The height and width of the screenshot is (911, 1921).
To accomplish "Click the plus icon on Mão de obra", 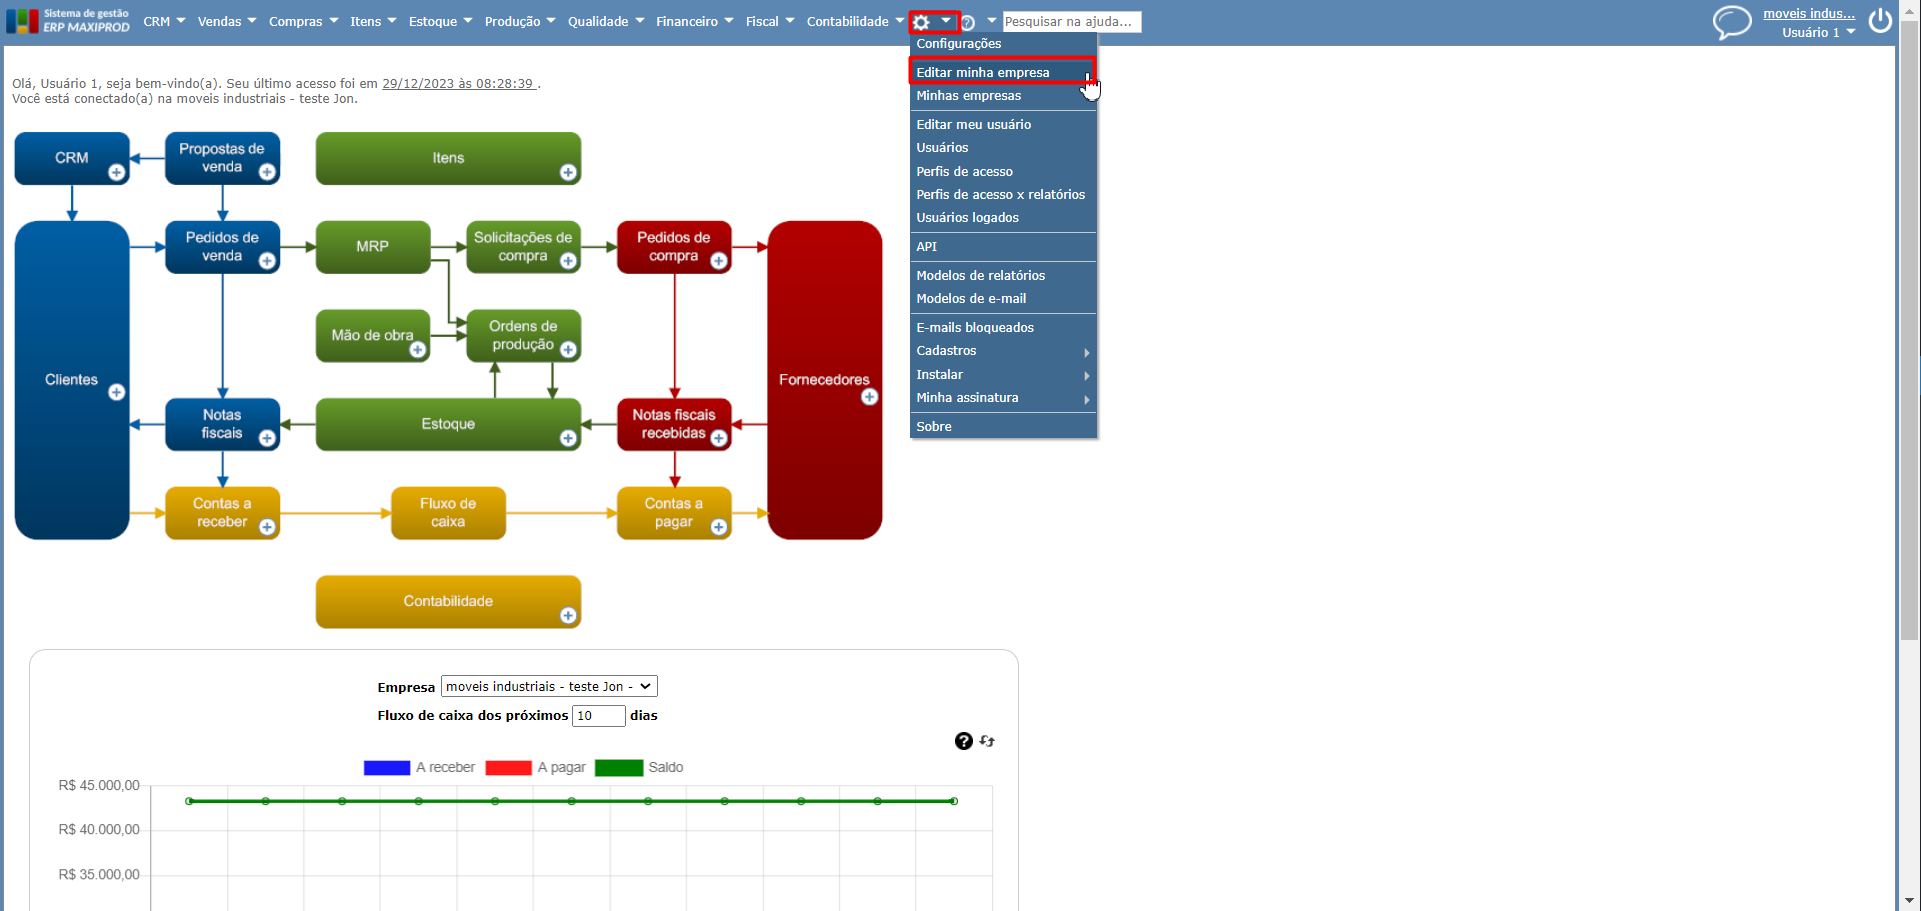I will click(418, 349).
